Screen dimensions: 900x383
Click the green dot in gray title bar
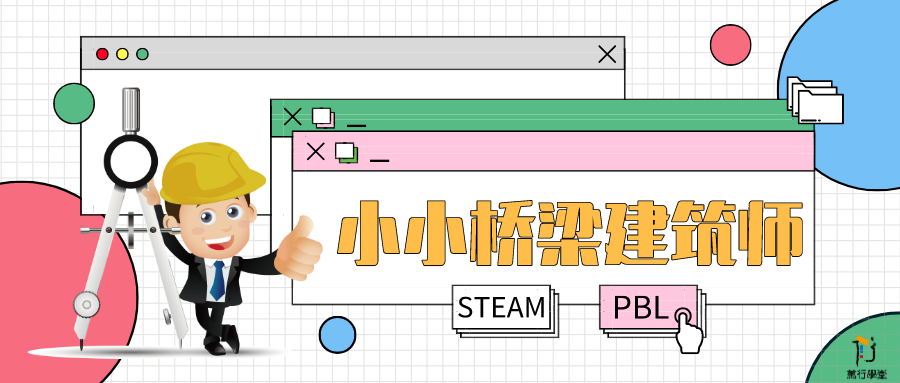point(142,54)
